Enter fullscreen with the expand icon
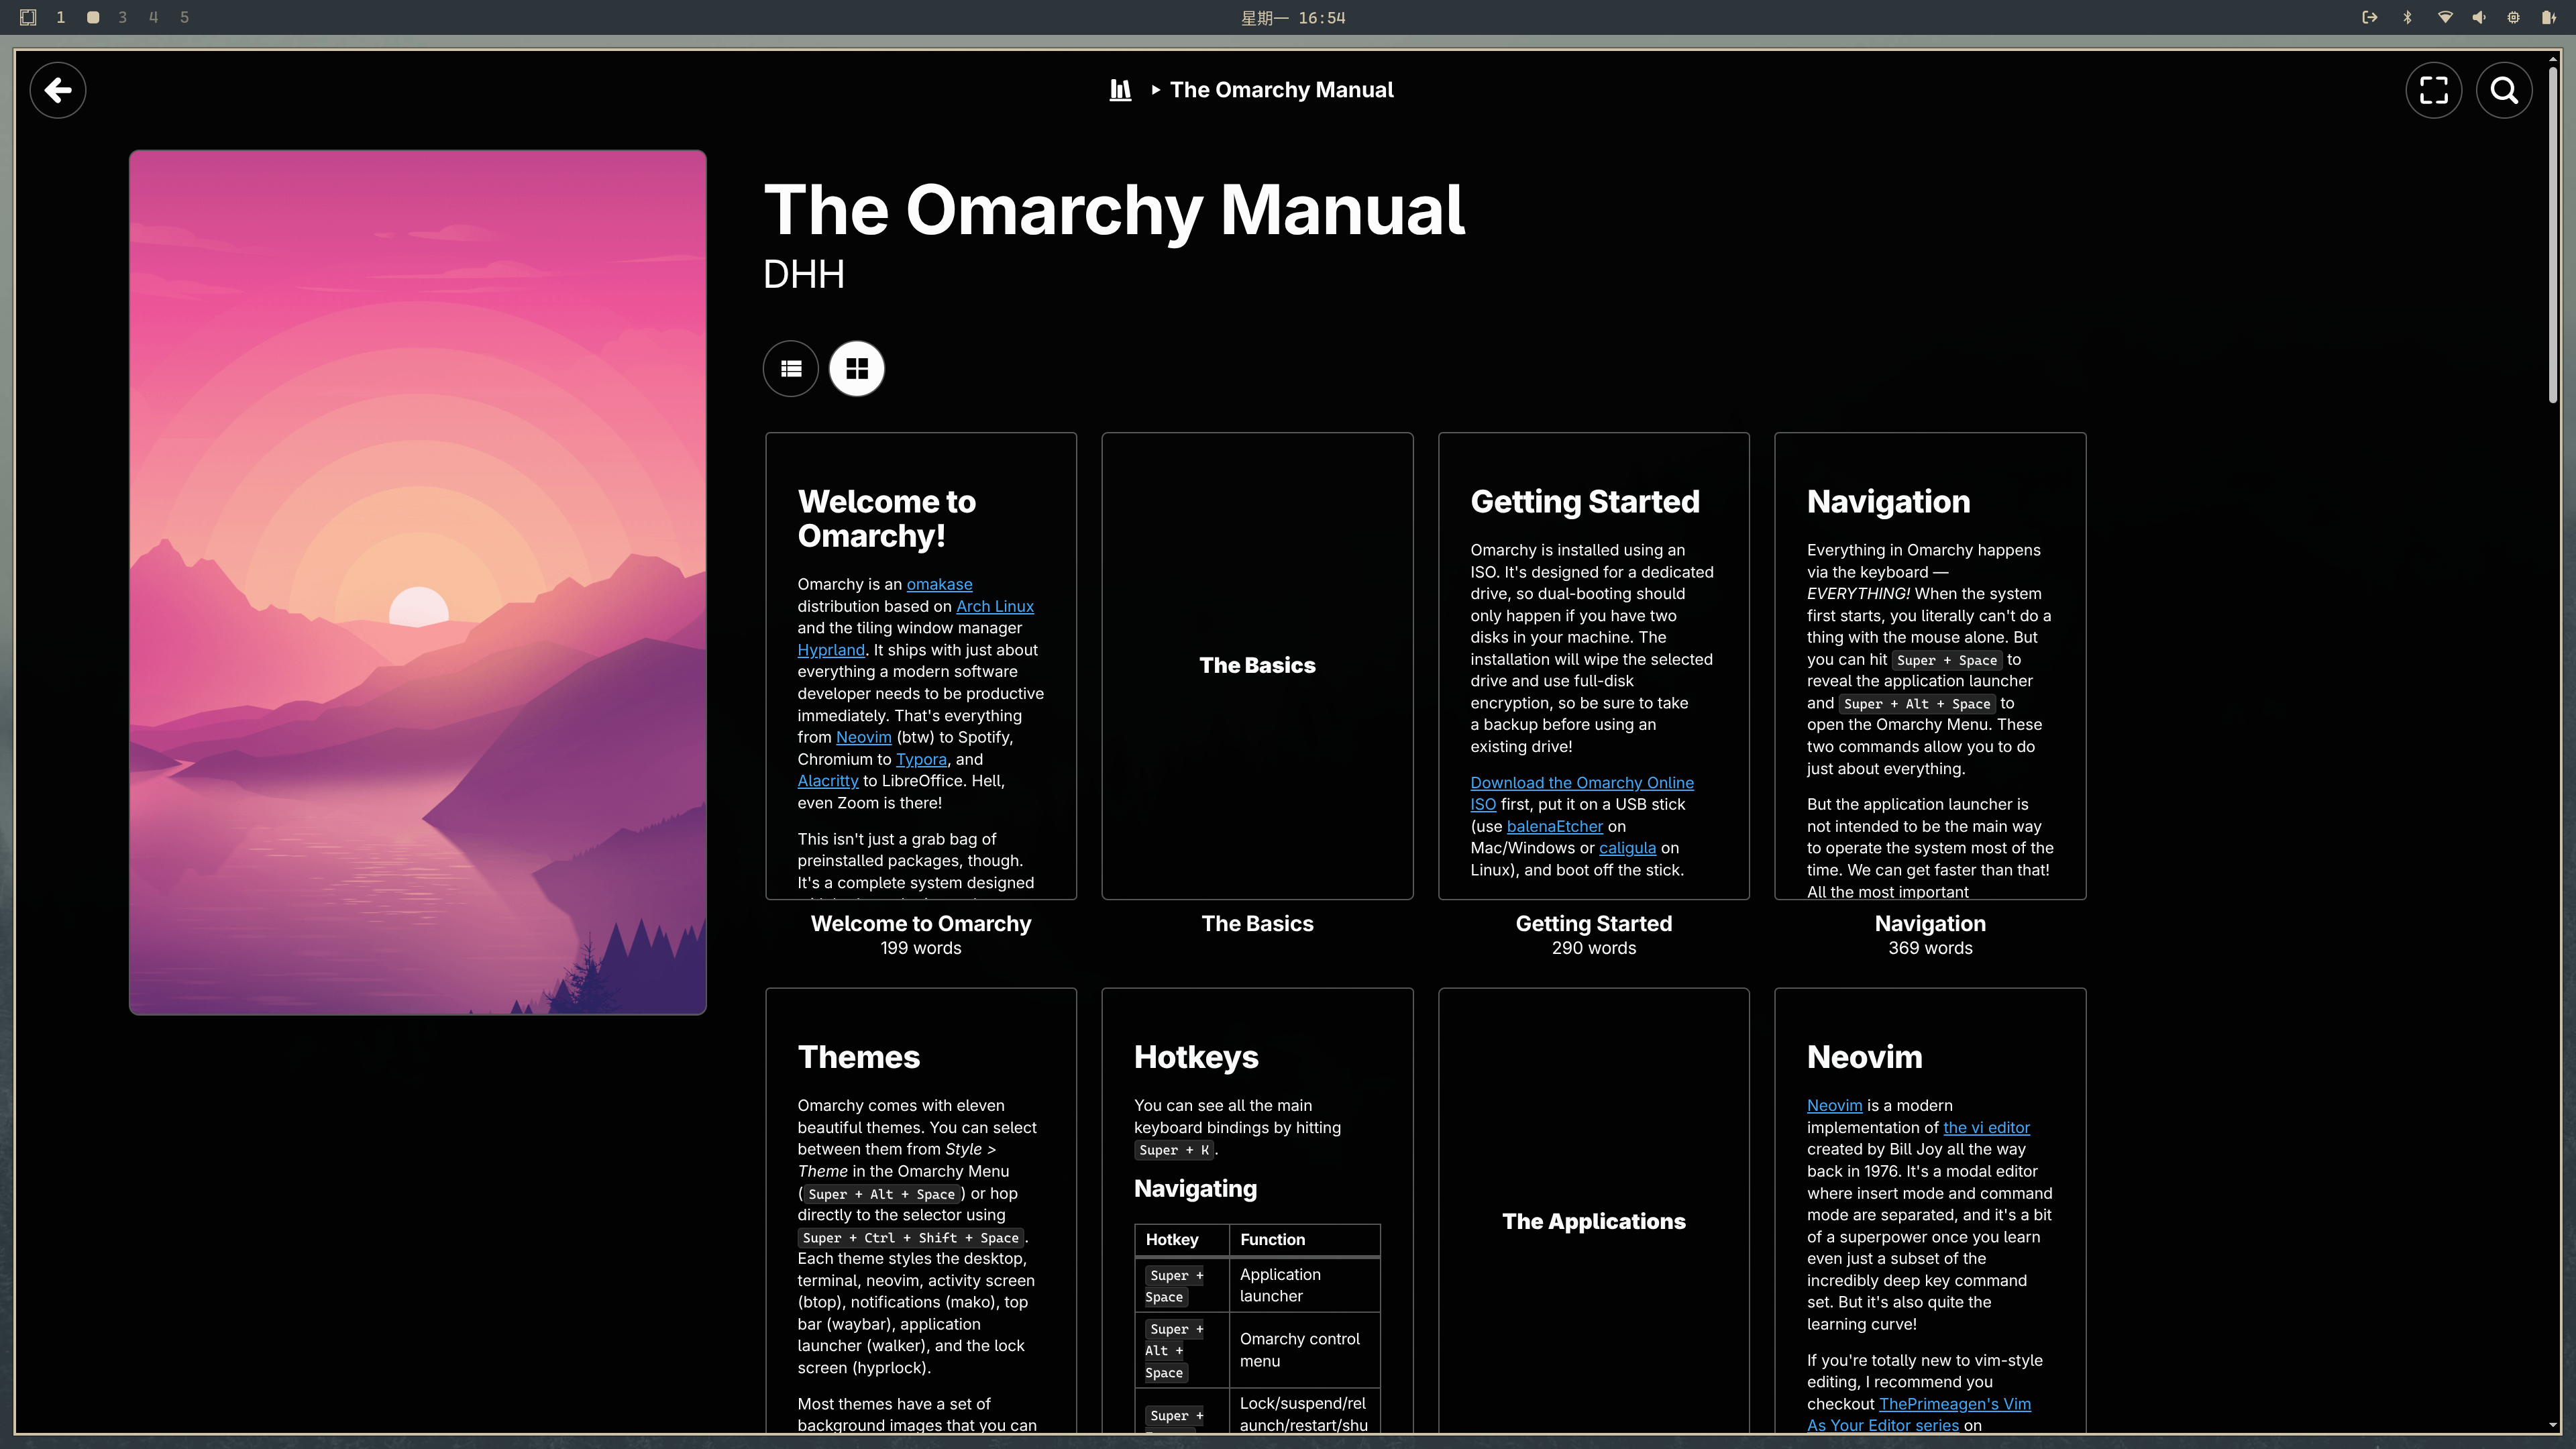The image size is (2576, 1449). (x=2433, y=90)
